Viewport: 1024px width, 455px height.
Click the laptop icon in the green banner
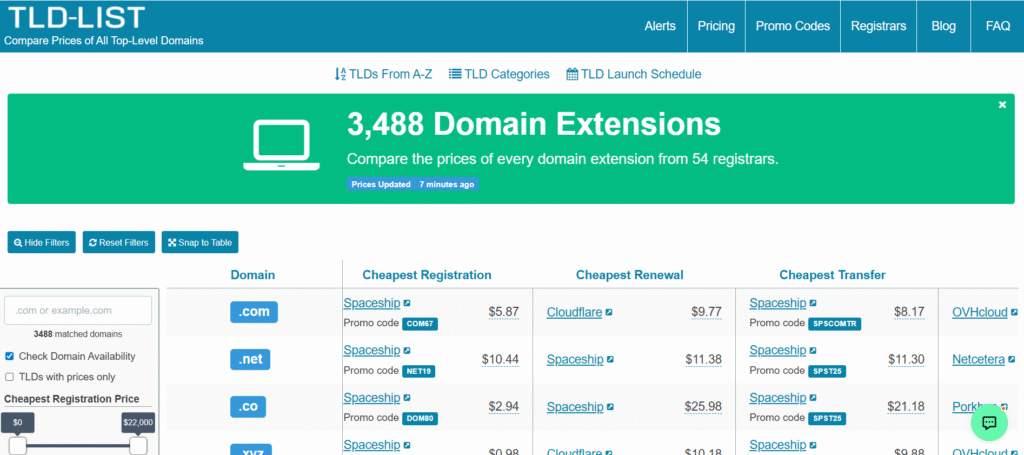tap(281, 146)
